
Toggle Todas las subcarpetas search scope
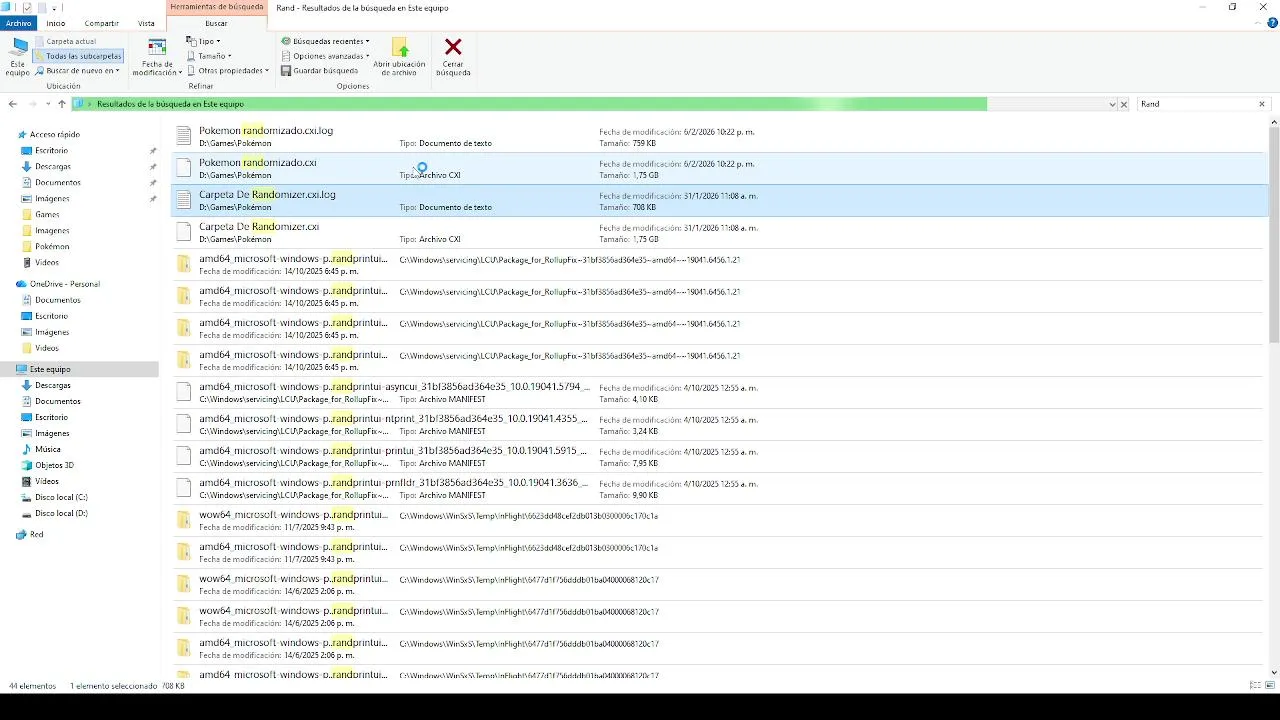pos(78,56)
